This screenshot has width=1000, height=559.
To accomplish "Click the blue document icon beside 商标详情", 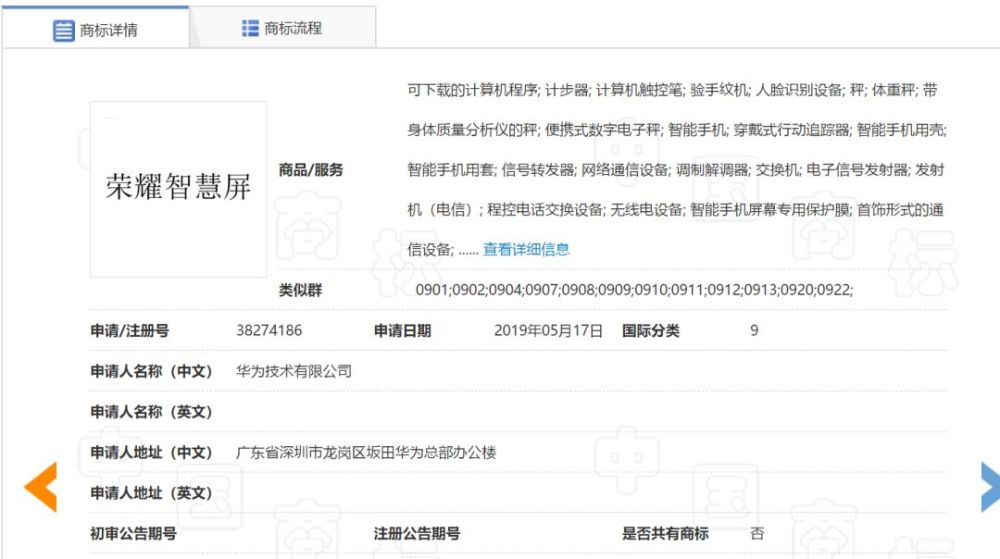I will [63, 30].
